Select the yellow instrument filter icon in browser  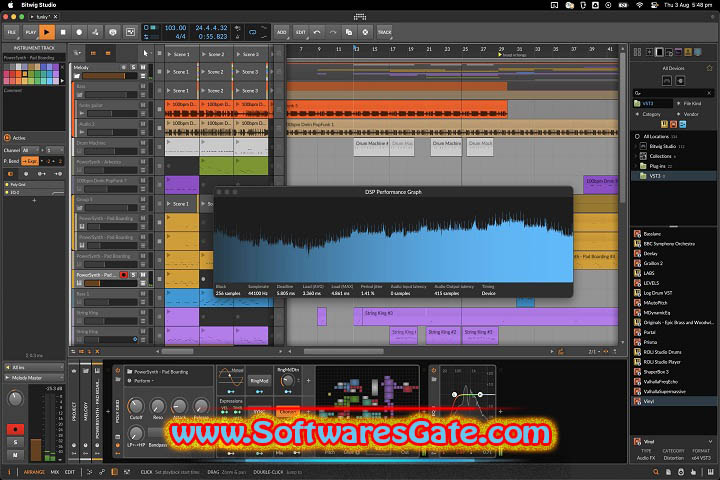point(664,124)
